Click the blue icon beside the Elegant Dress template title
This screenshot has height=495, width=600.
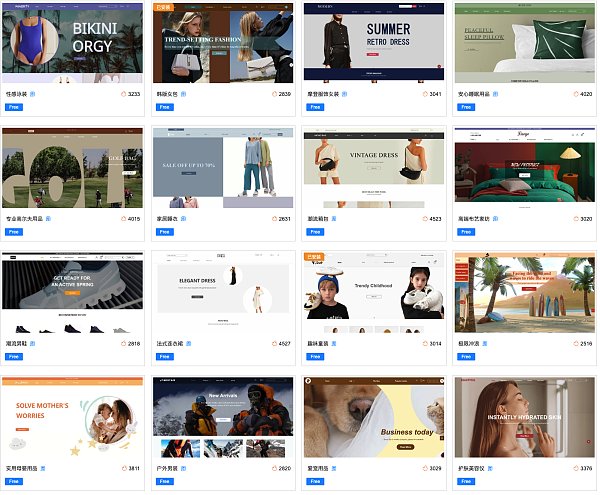(x=189, y=344)
